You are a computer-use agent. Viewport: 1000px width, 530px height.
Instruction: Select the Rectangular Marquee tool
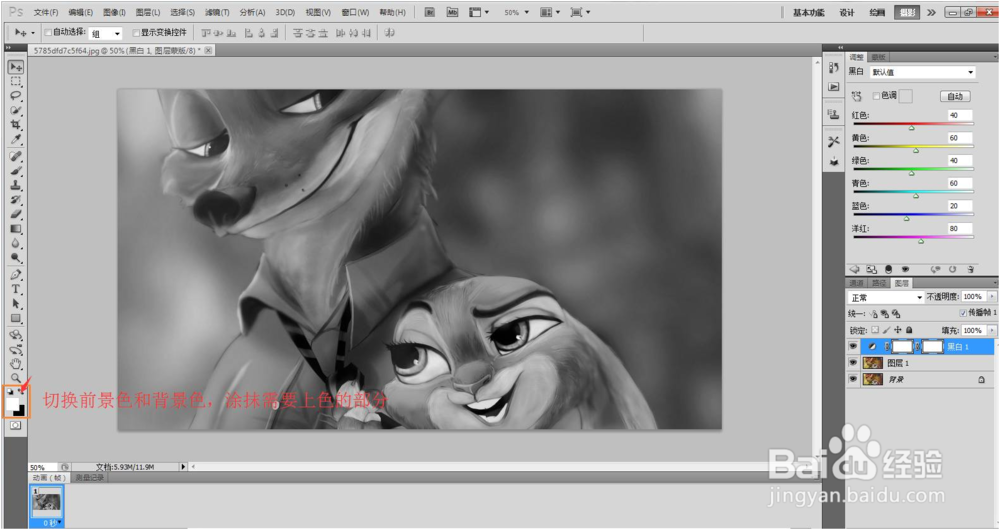coord(16,82)
